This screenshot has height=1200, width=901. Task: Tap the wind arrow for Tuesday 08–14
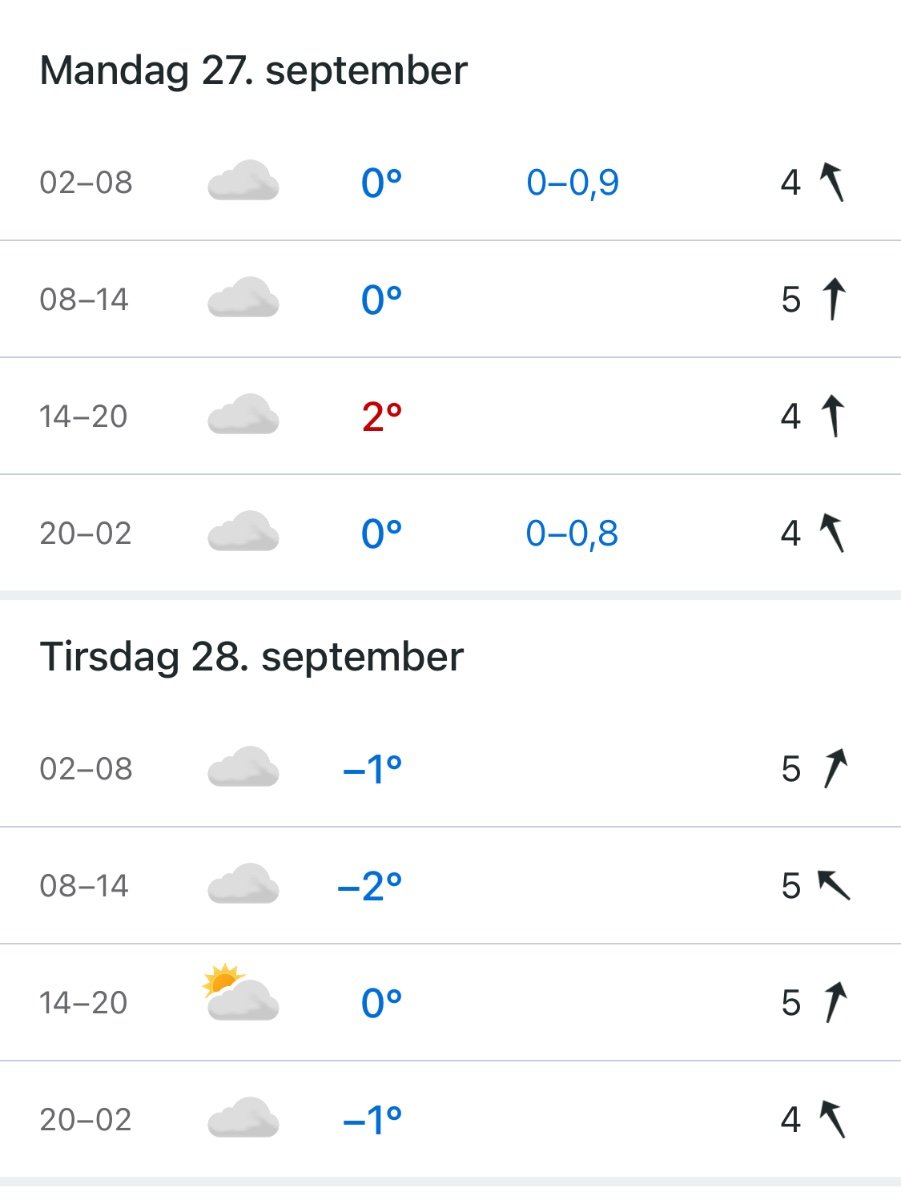point(833,885)
